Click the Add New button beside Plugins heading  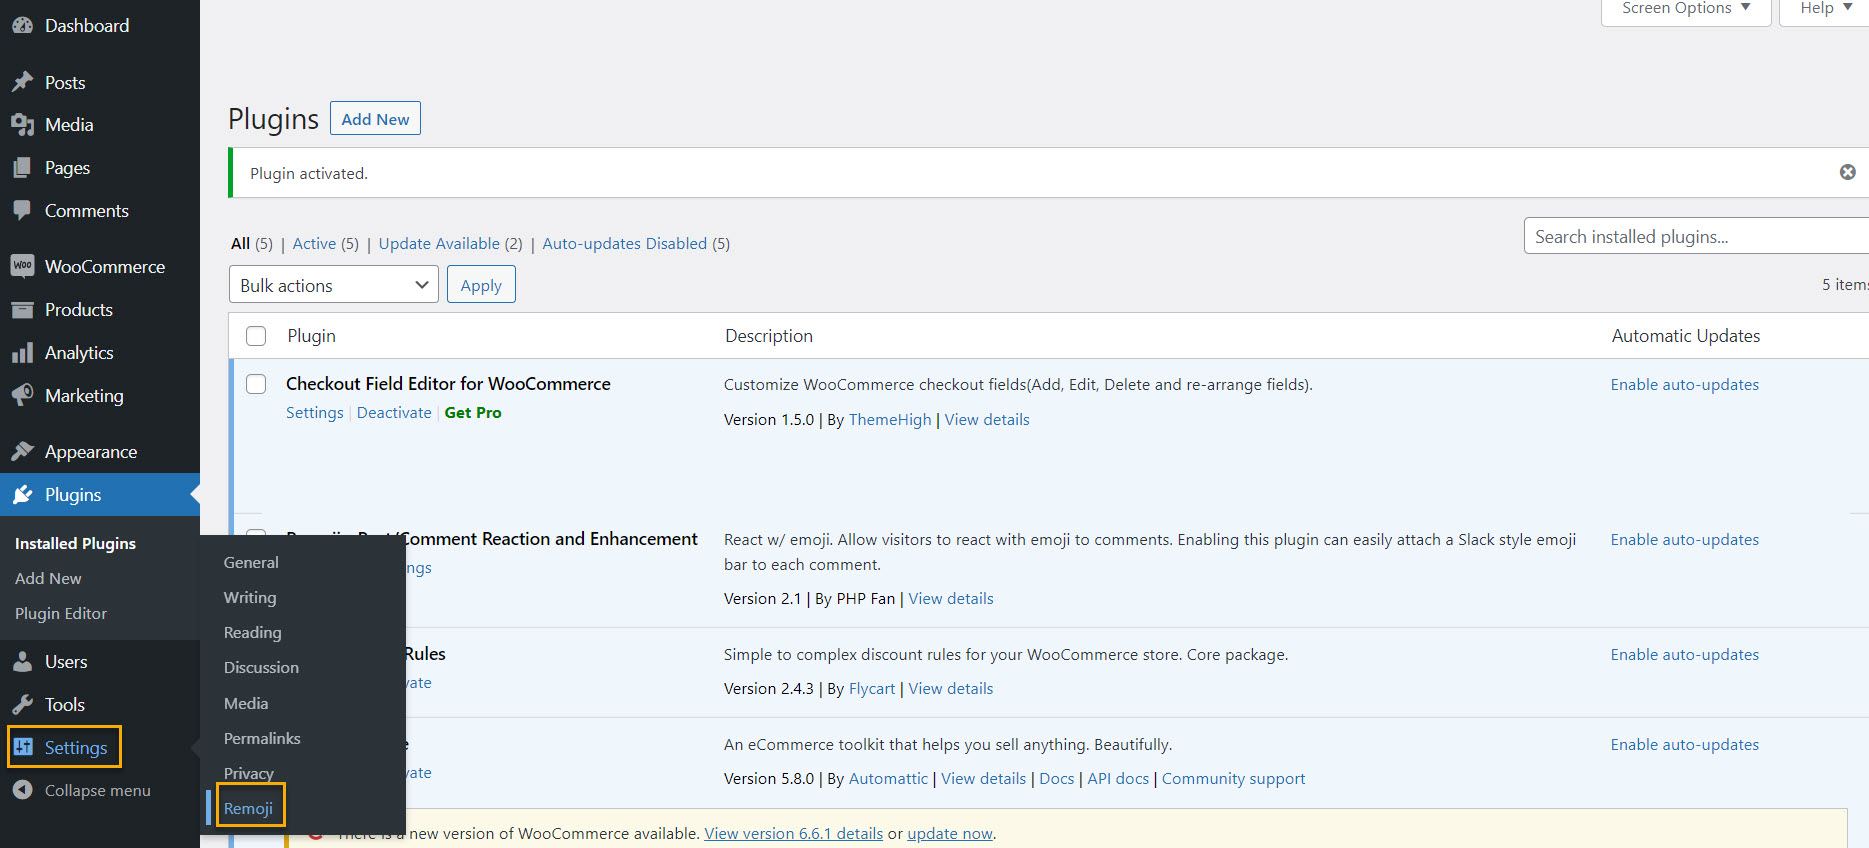click(375, 119)
